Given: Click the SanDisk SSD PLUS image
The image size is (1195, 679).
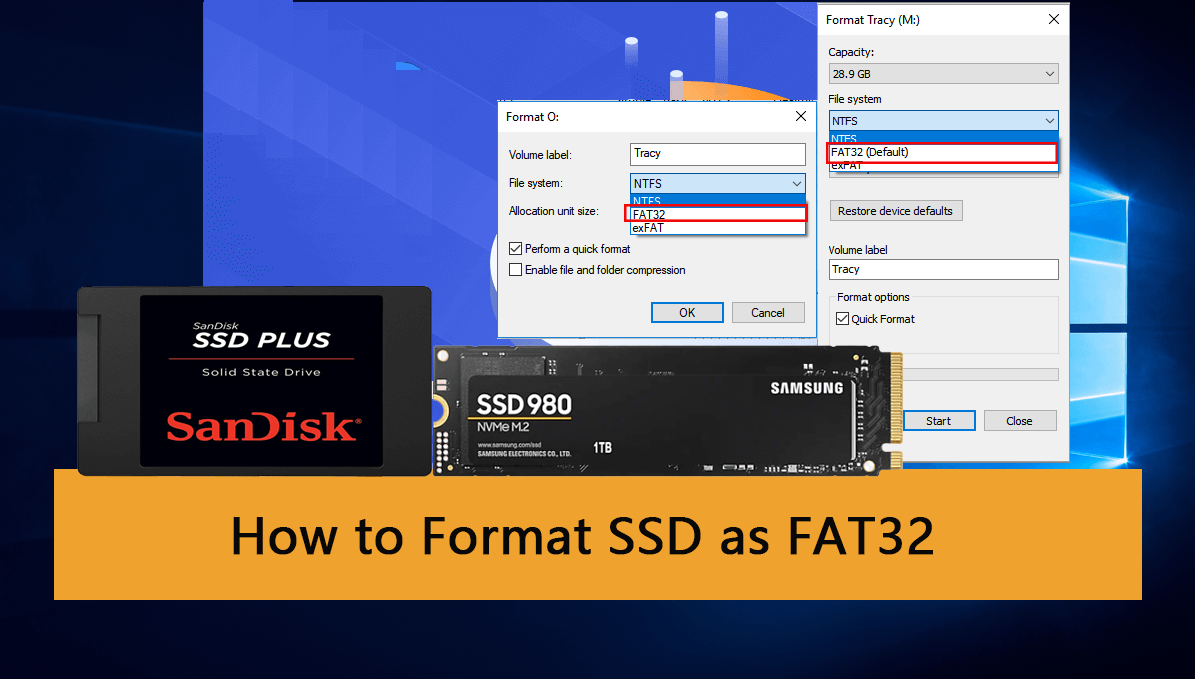Looking at the screenshot, I should point(255,381).
